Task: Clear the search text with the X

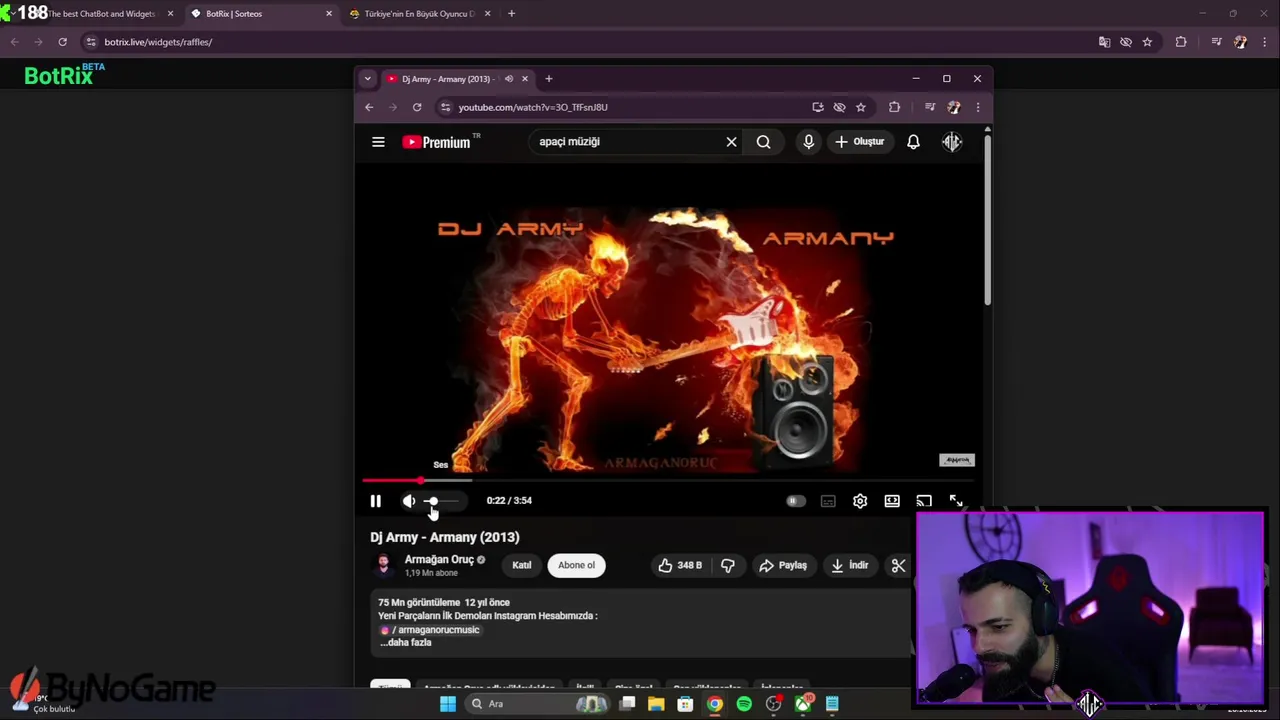Action: tap(731, 142)
